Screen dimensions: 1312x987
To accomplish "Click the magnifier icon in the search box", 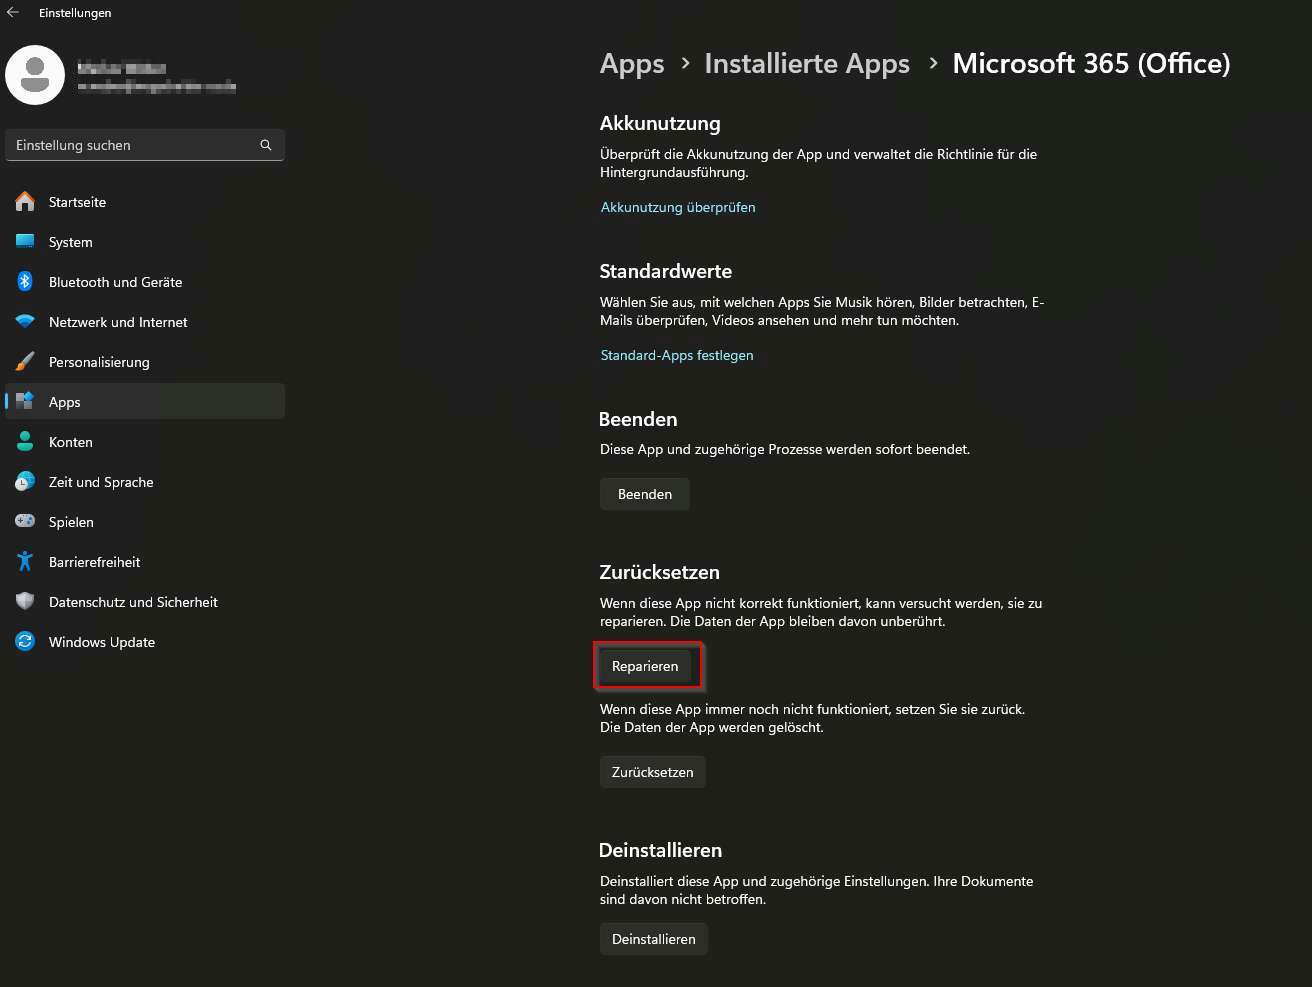I will pos(266,145).
